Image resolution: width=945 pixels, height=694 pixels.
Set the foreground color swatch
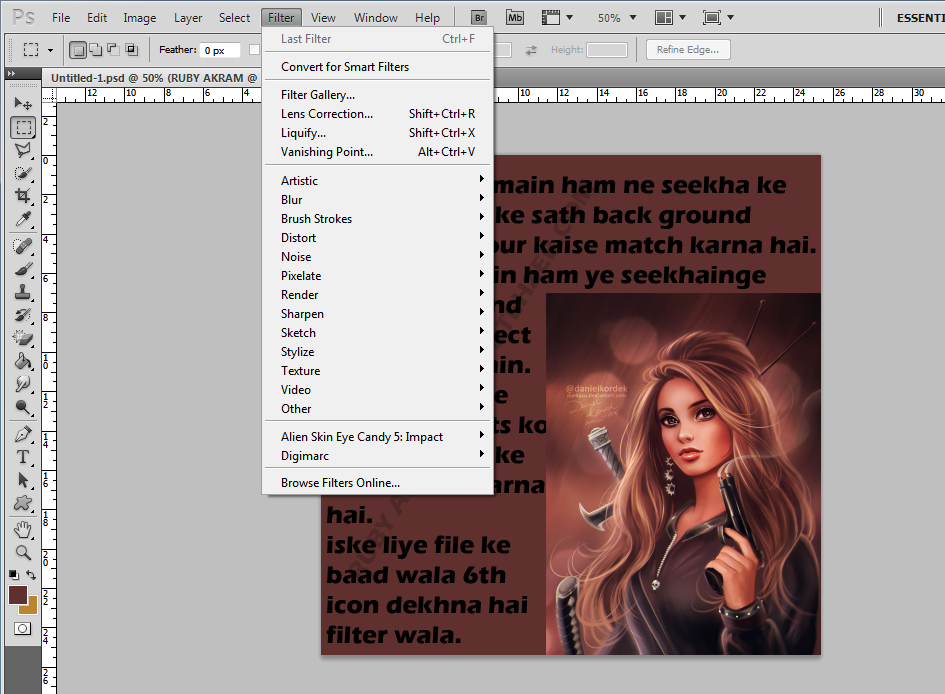tap(17, 595)
